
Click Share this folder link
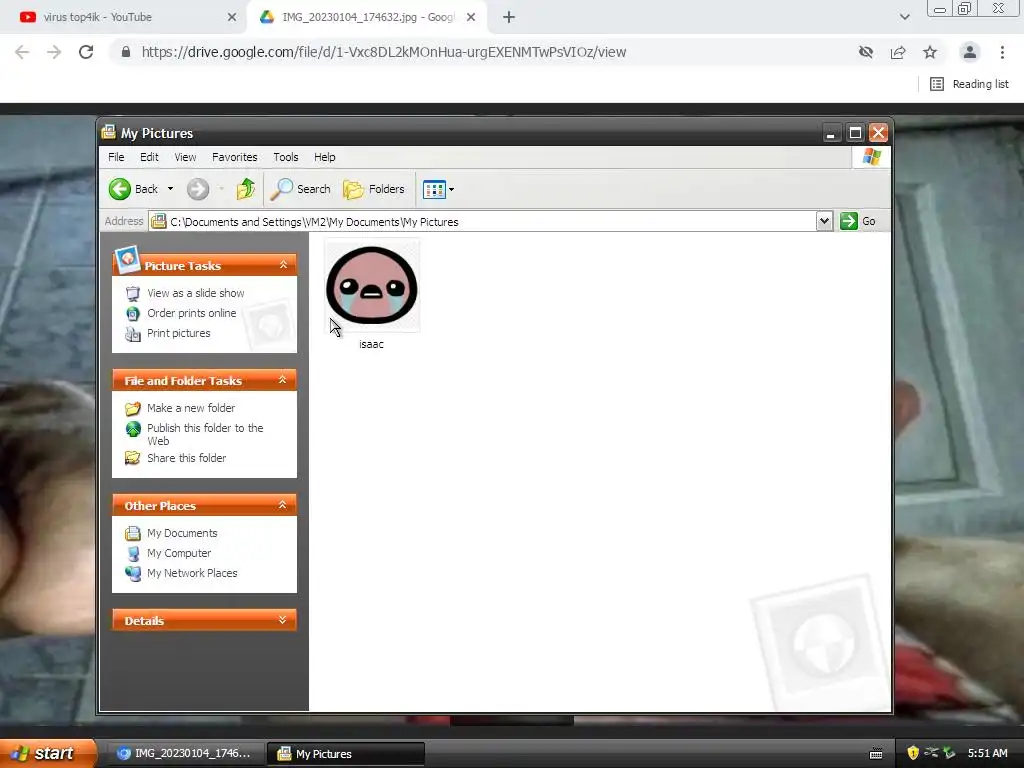[x=186, y=458]
